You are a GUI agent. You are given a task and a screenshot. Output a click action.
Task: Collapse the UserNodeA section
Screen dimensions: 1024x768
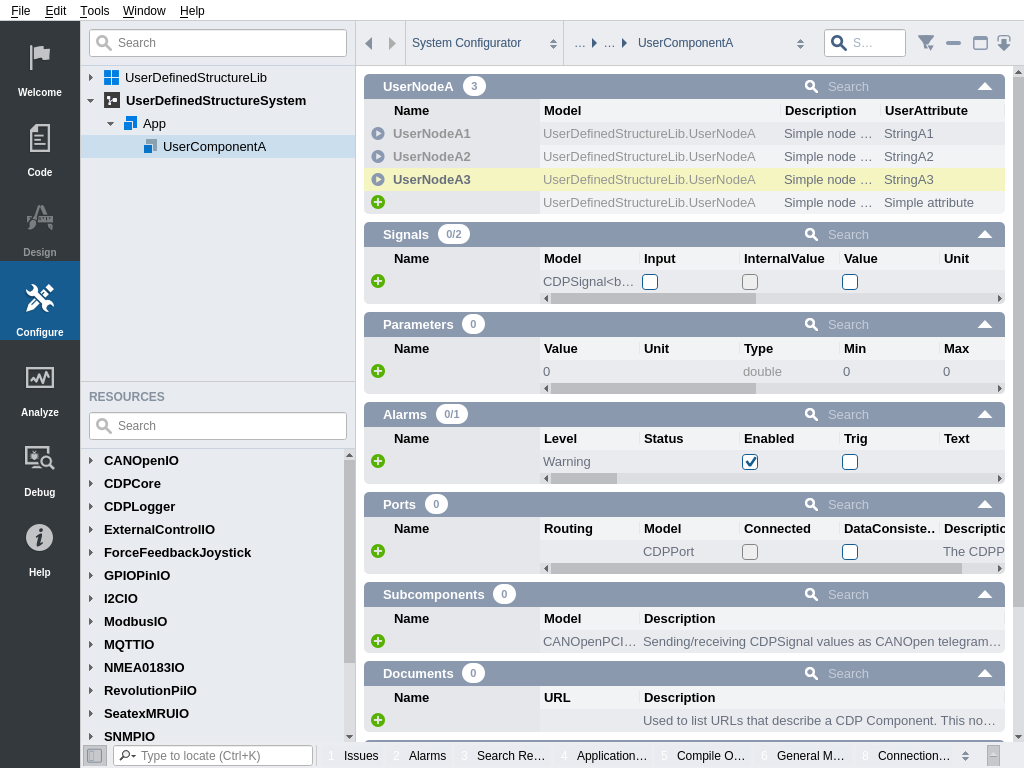click(x=985, y=86)
